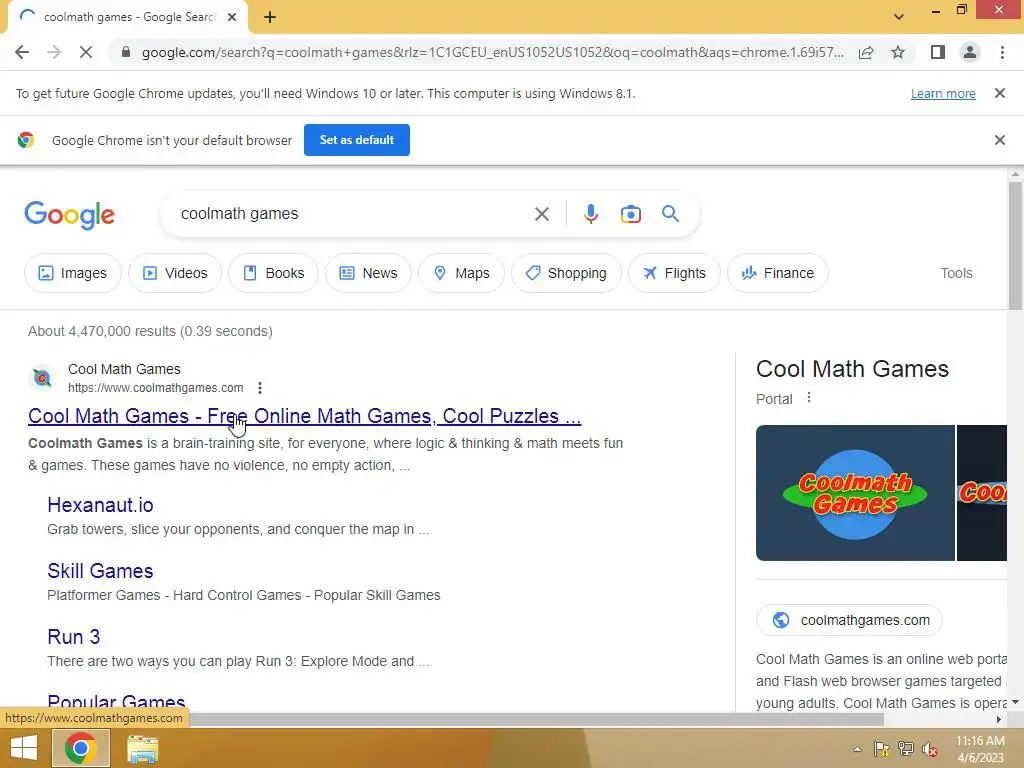
Task: Click in the Google search input field
Action: (353, 214)
